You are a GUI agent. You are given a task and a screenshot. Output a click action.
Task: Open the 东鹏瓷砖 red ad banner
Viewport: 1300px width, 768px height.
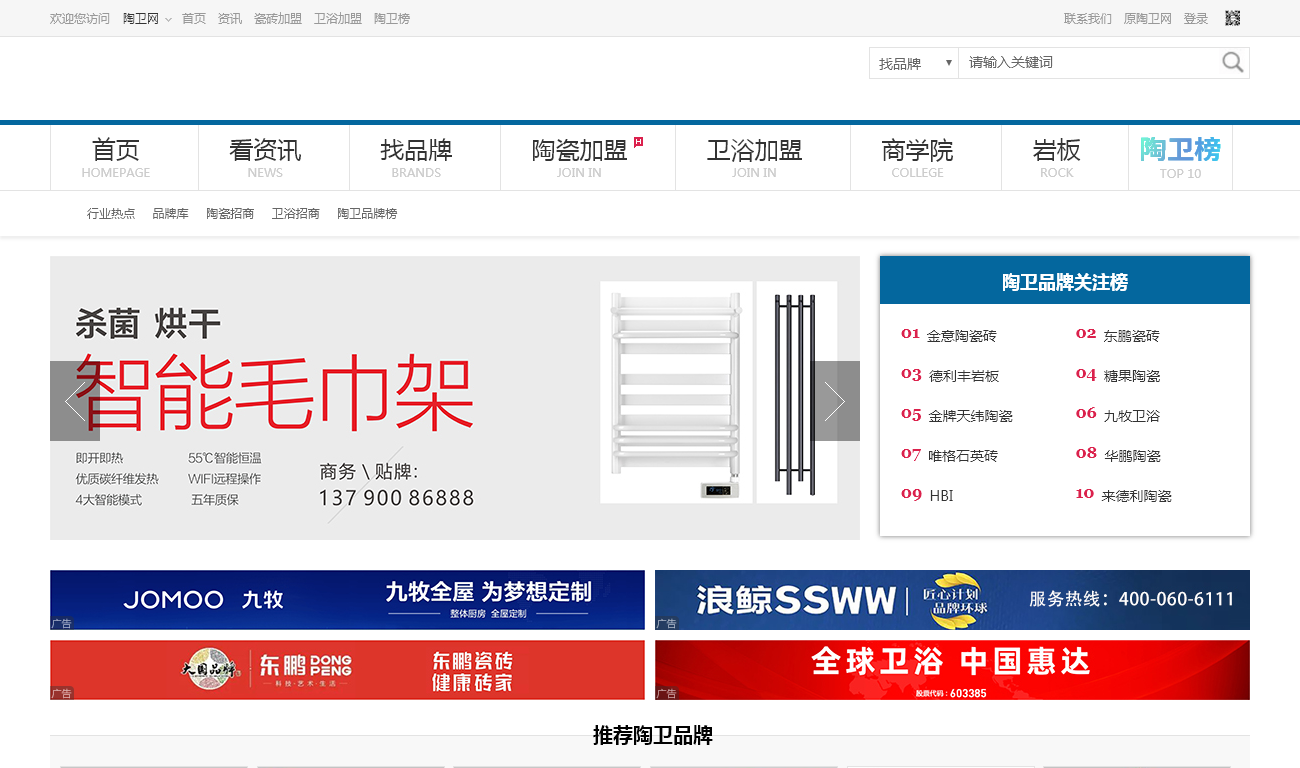(x=347, y=670)
